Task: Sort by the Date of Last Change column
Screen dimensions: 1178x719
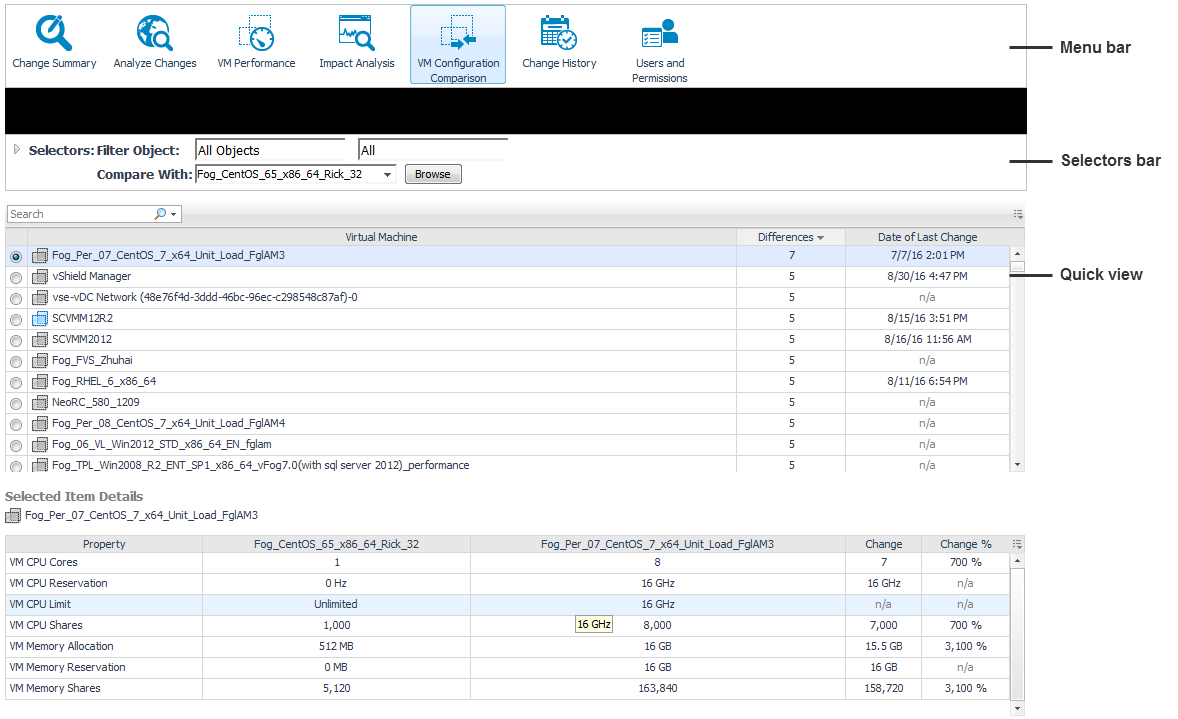Action: [927, 237]
